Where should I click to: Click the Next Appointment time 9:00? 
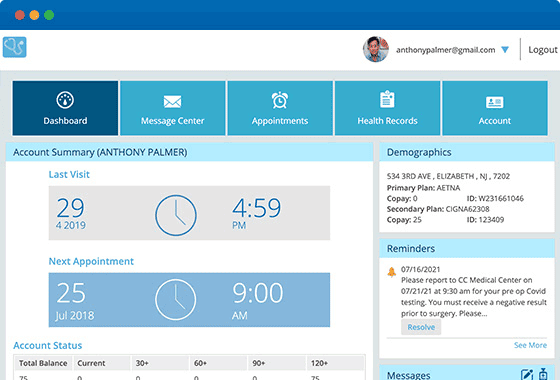click(x=258, y=293)
